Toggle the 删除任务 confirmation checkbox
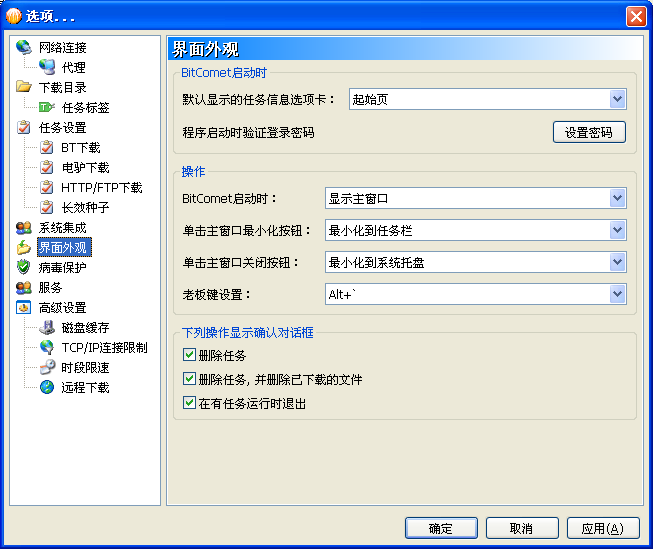Screen dimensions: 653x549 pyautogui.click(x=189, y=355)
